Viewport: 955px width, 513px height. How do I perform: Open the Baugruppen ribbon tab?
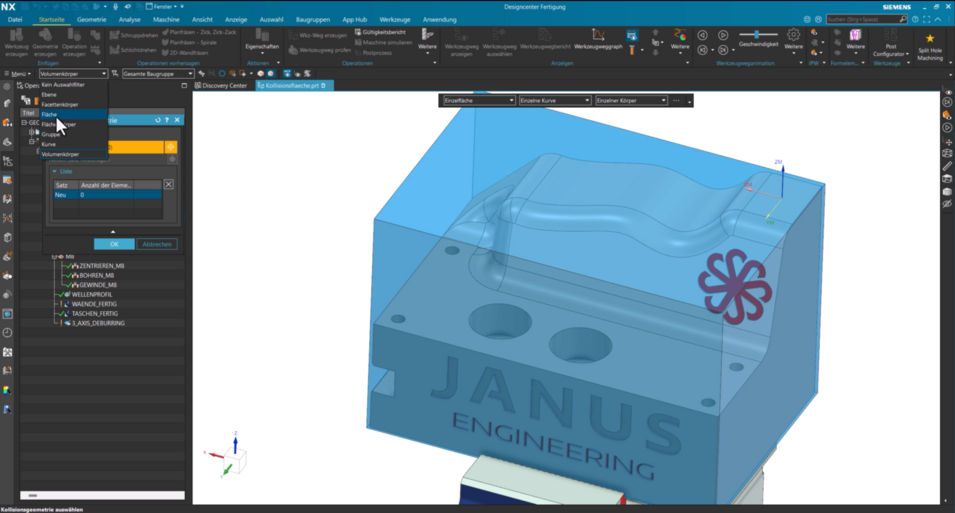tap(312, 19)
